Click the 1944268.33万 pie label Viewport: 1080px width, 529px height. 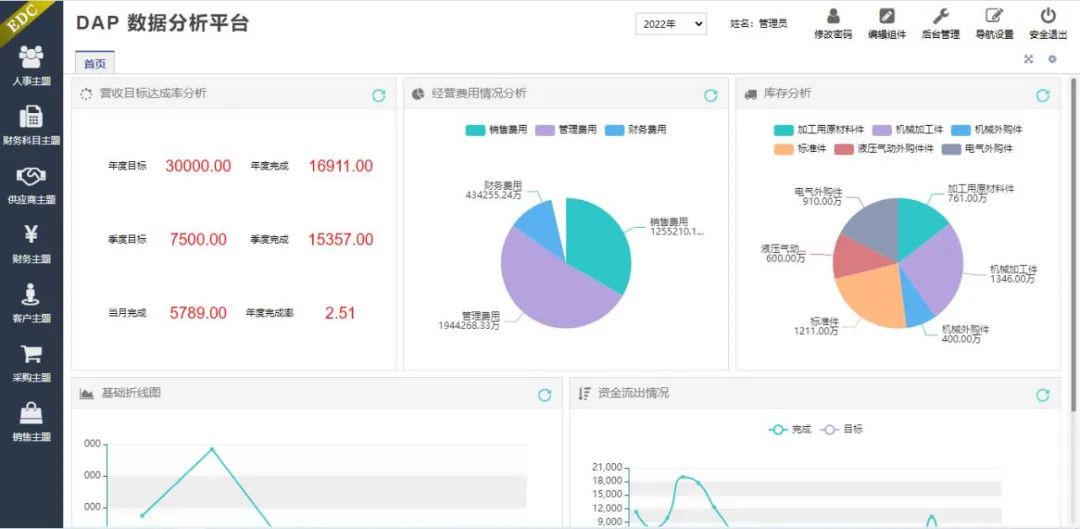(x=469, y=325)
